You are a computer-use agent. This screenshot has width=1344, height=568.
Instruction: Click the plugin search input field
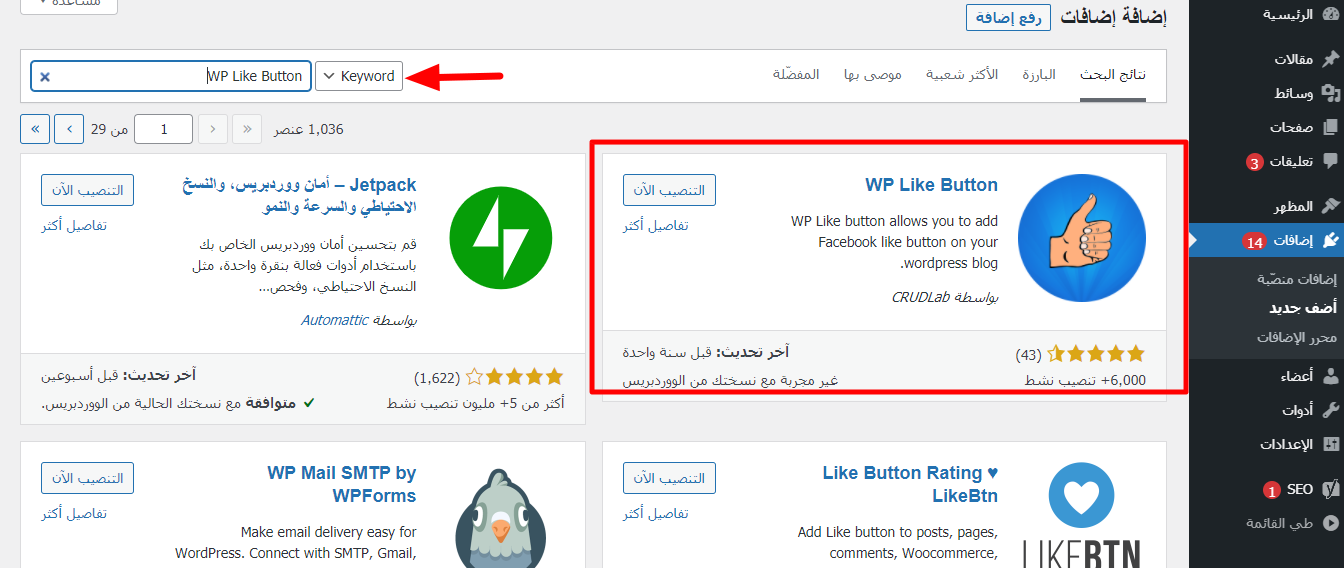(171, 76)
